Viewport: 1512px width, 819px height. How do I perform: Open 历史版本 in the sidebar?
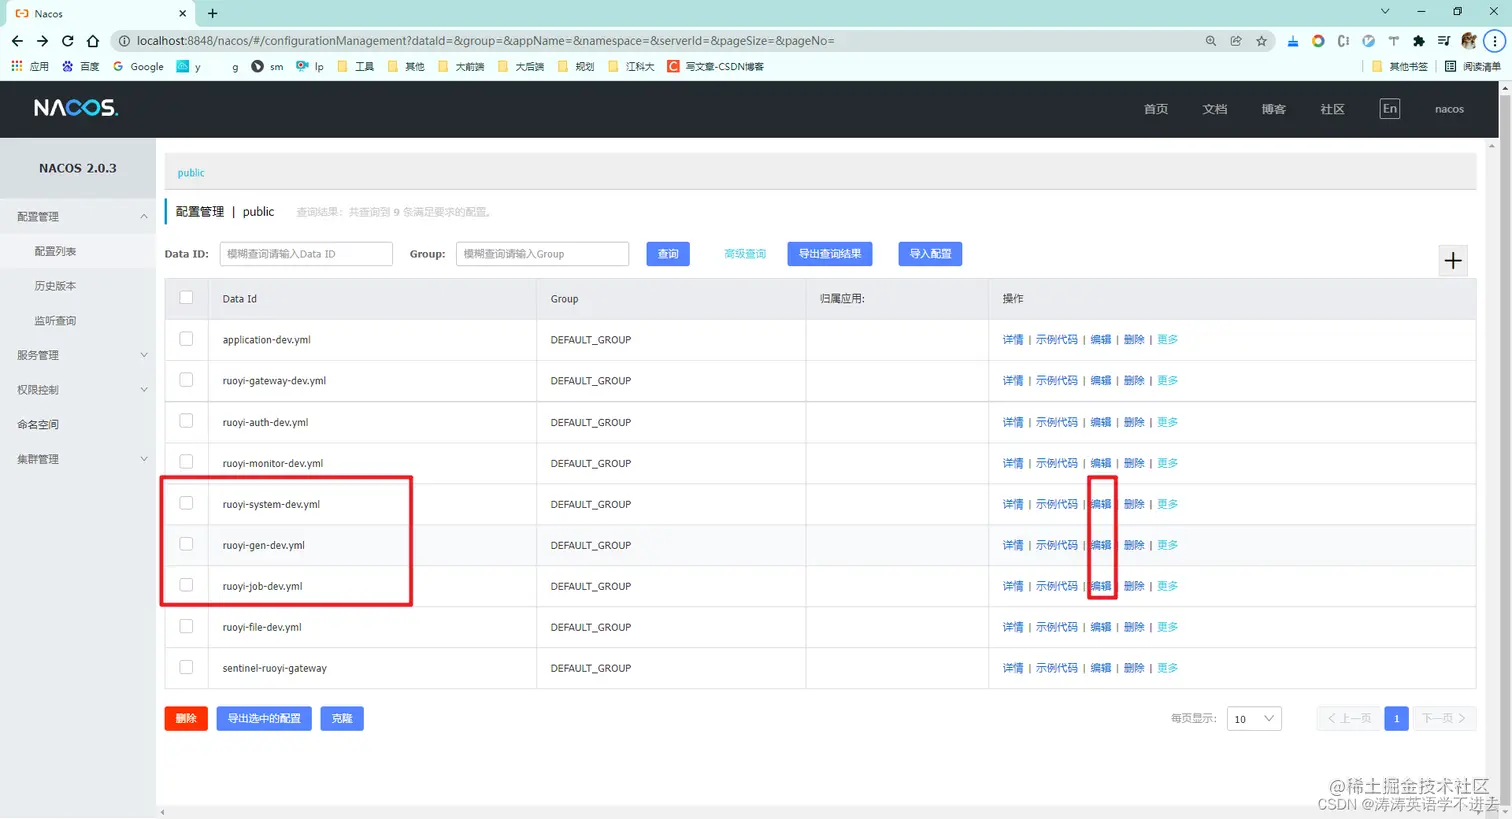(55, 286)
